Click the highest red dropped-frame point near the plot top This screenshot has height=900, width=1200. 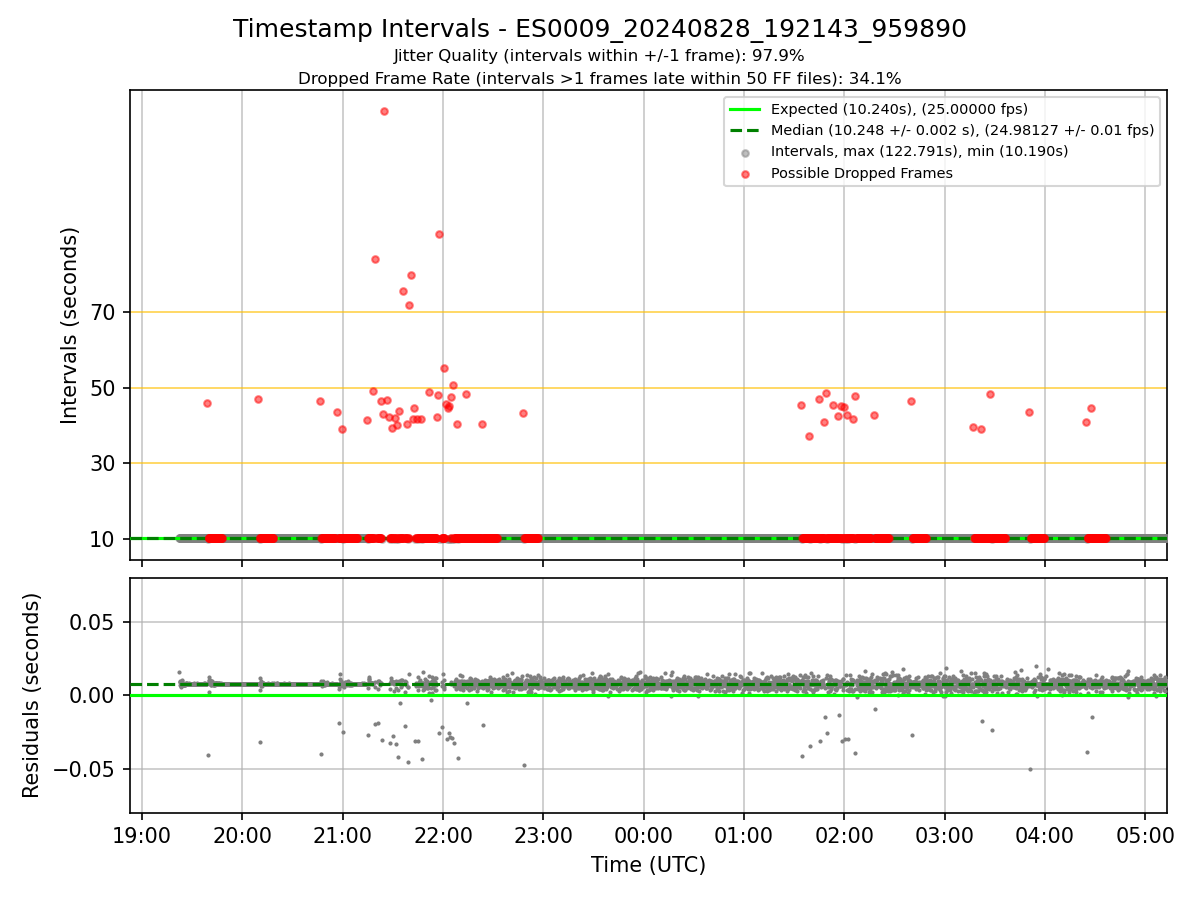coord(384,111)
